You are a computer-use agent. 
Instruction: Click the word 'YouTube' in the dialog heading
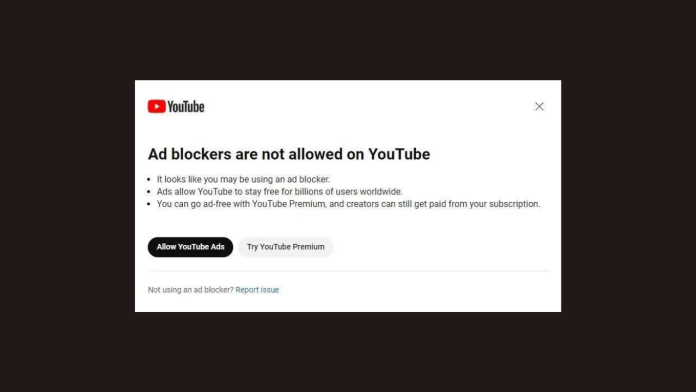399,154
